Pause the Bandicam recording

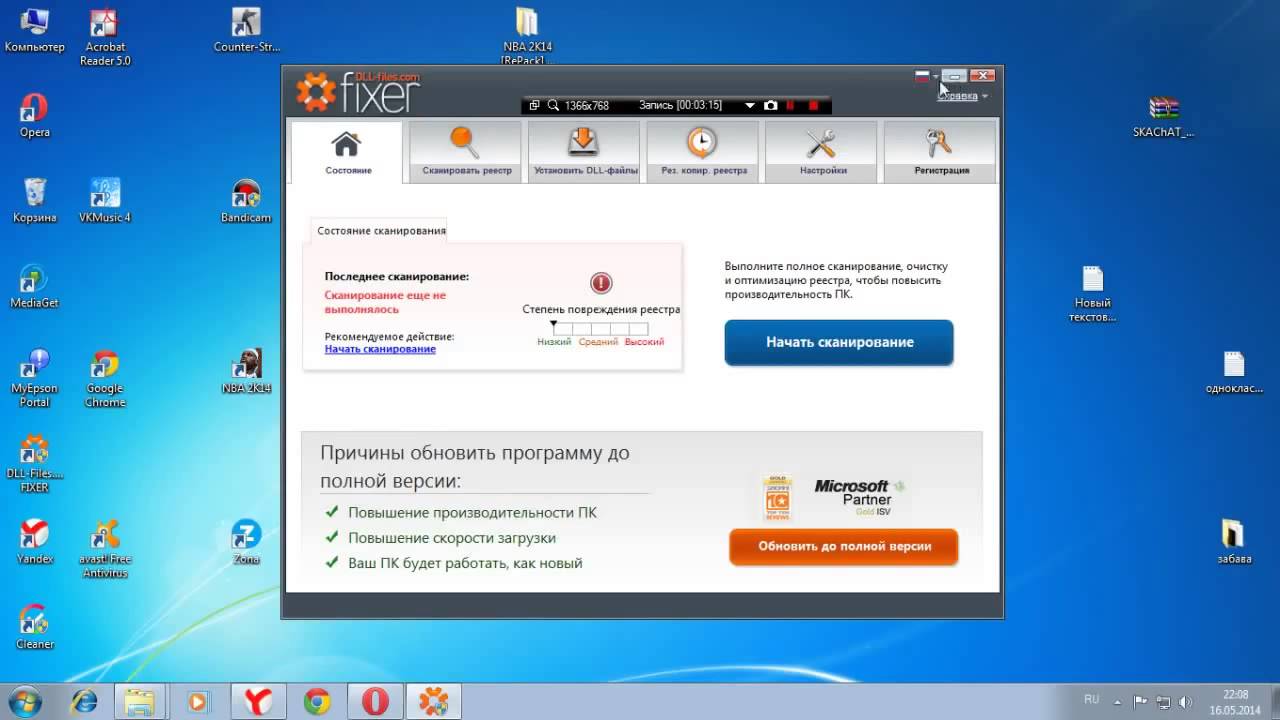(x=791, y=105)
